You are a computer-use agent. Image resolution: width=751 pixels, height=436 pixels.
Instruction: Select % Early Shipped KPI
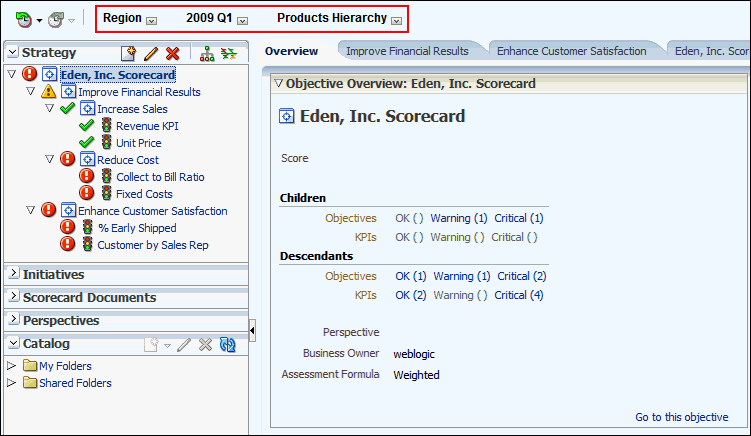point(137,228)
